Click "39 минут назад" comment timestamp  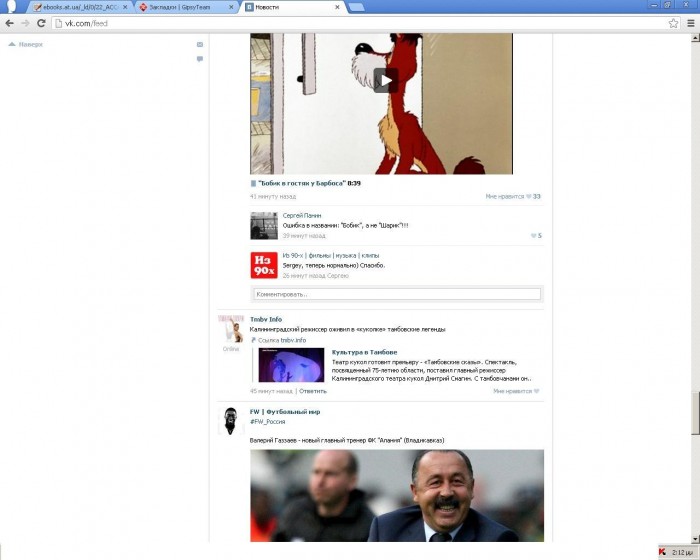pos(304,235)
